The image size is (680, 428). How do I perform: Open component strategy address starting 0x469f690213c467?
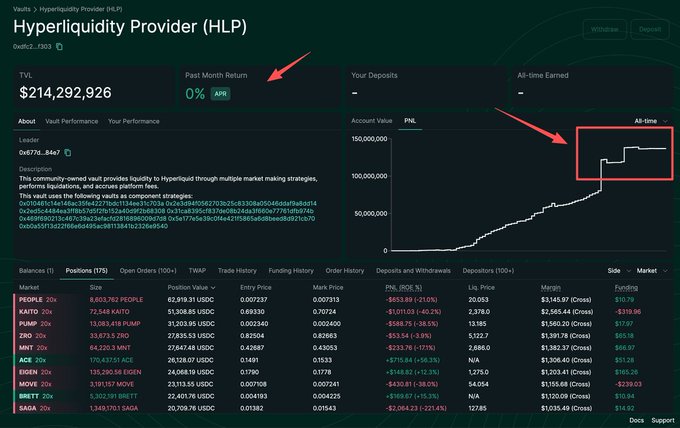click(x=92, y=219)
